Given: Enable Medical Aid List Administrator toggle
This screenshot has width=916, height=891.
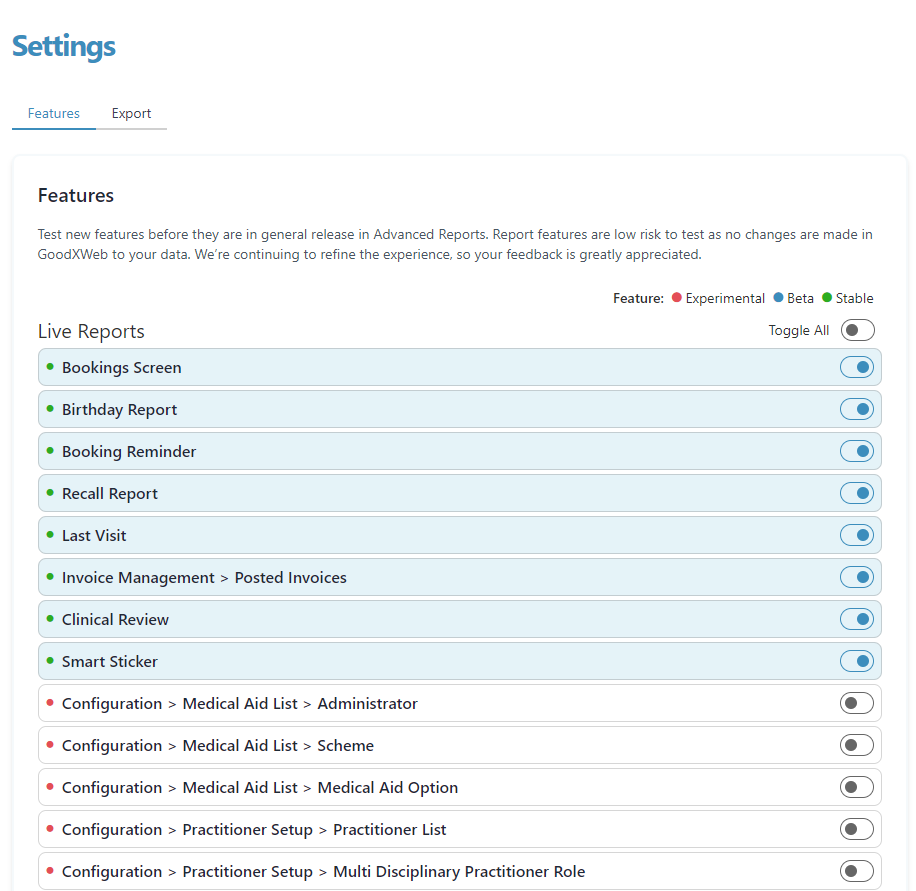Looking at the screenshot, I should click(x=857, y=704).
